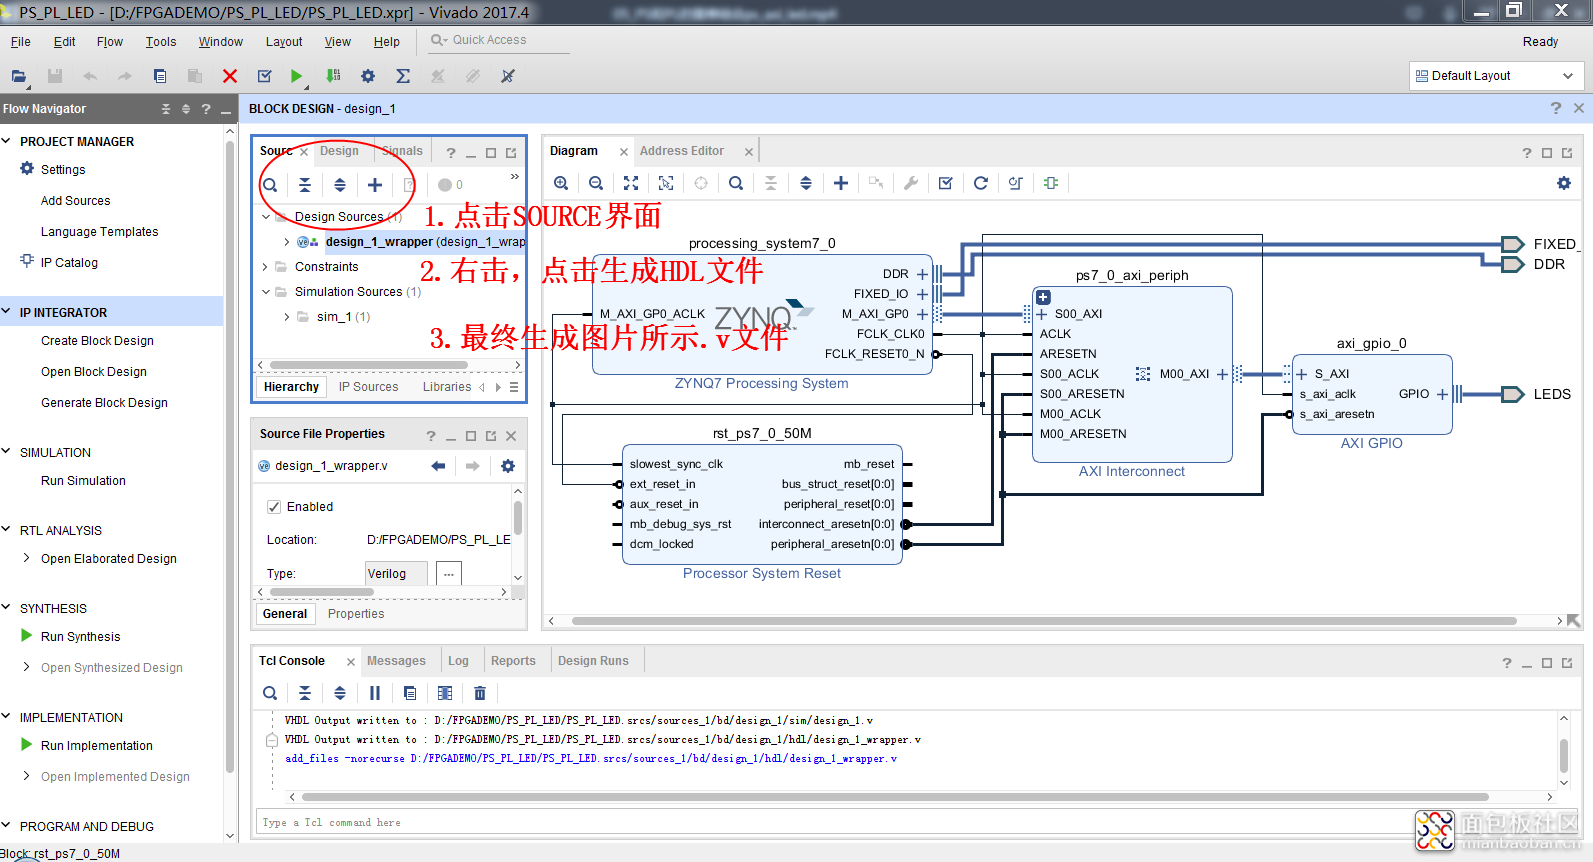Open IP Catalog
Viewport: 1593px width, 862px height.
click(x=69, y=263)
